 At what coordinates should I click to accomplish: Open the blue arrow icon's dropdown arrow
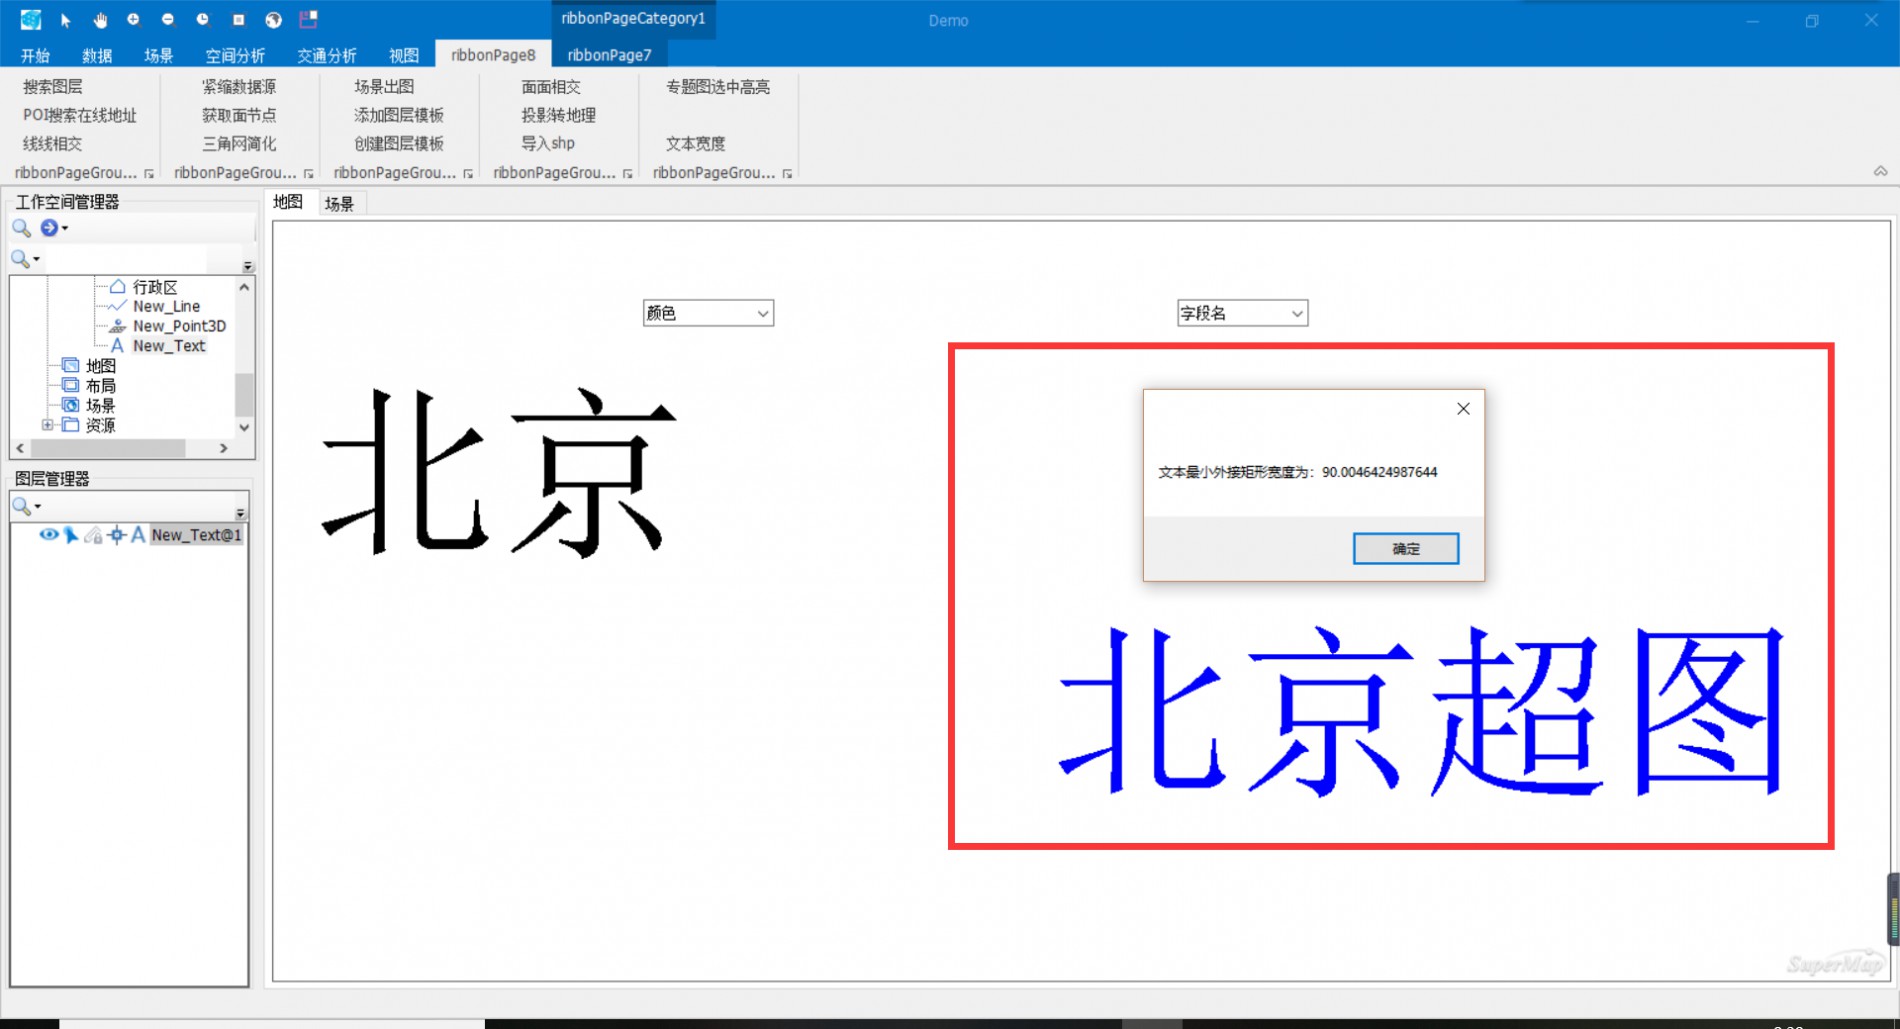pos(65,228)
